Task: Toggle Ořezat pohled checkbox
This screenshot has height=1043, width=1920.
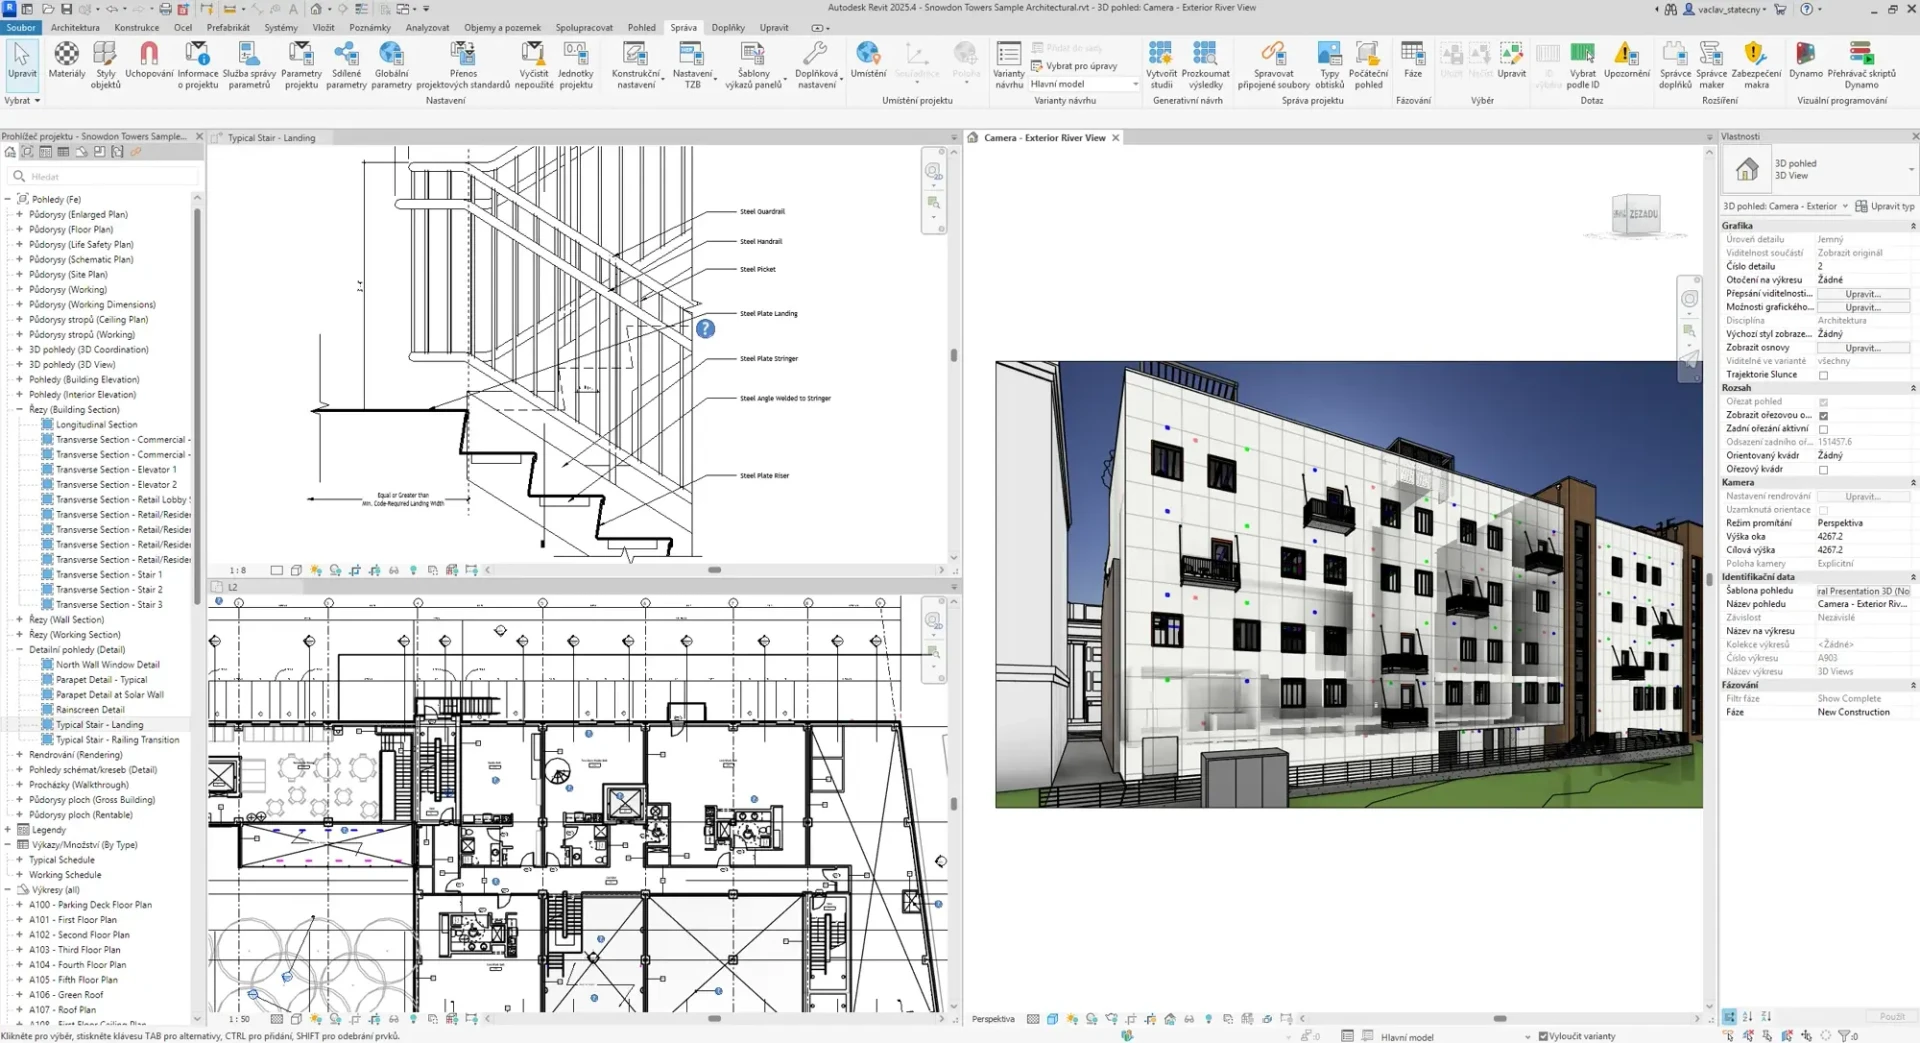Action: coord(1823,402)
